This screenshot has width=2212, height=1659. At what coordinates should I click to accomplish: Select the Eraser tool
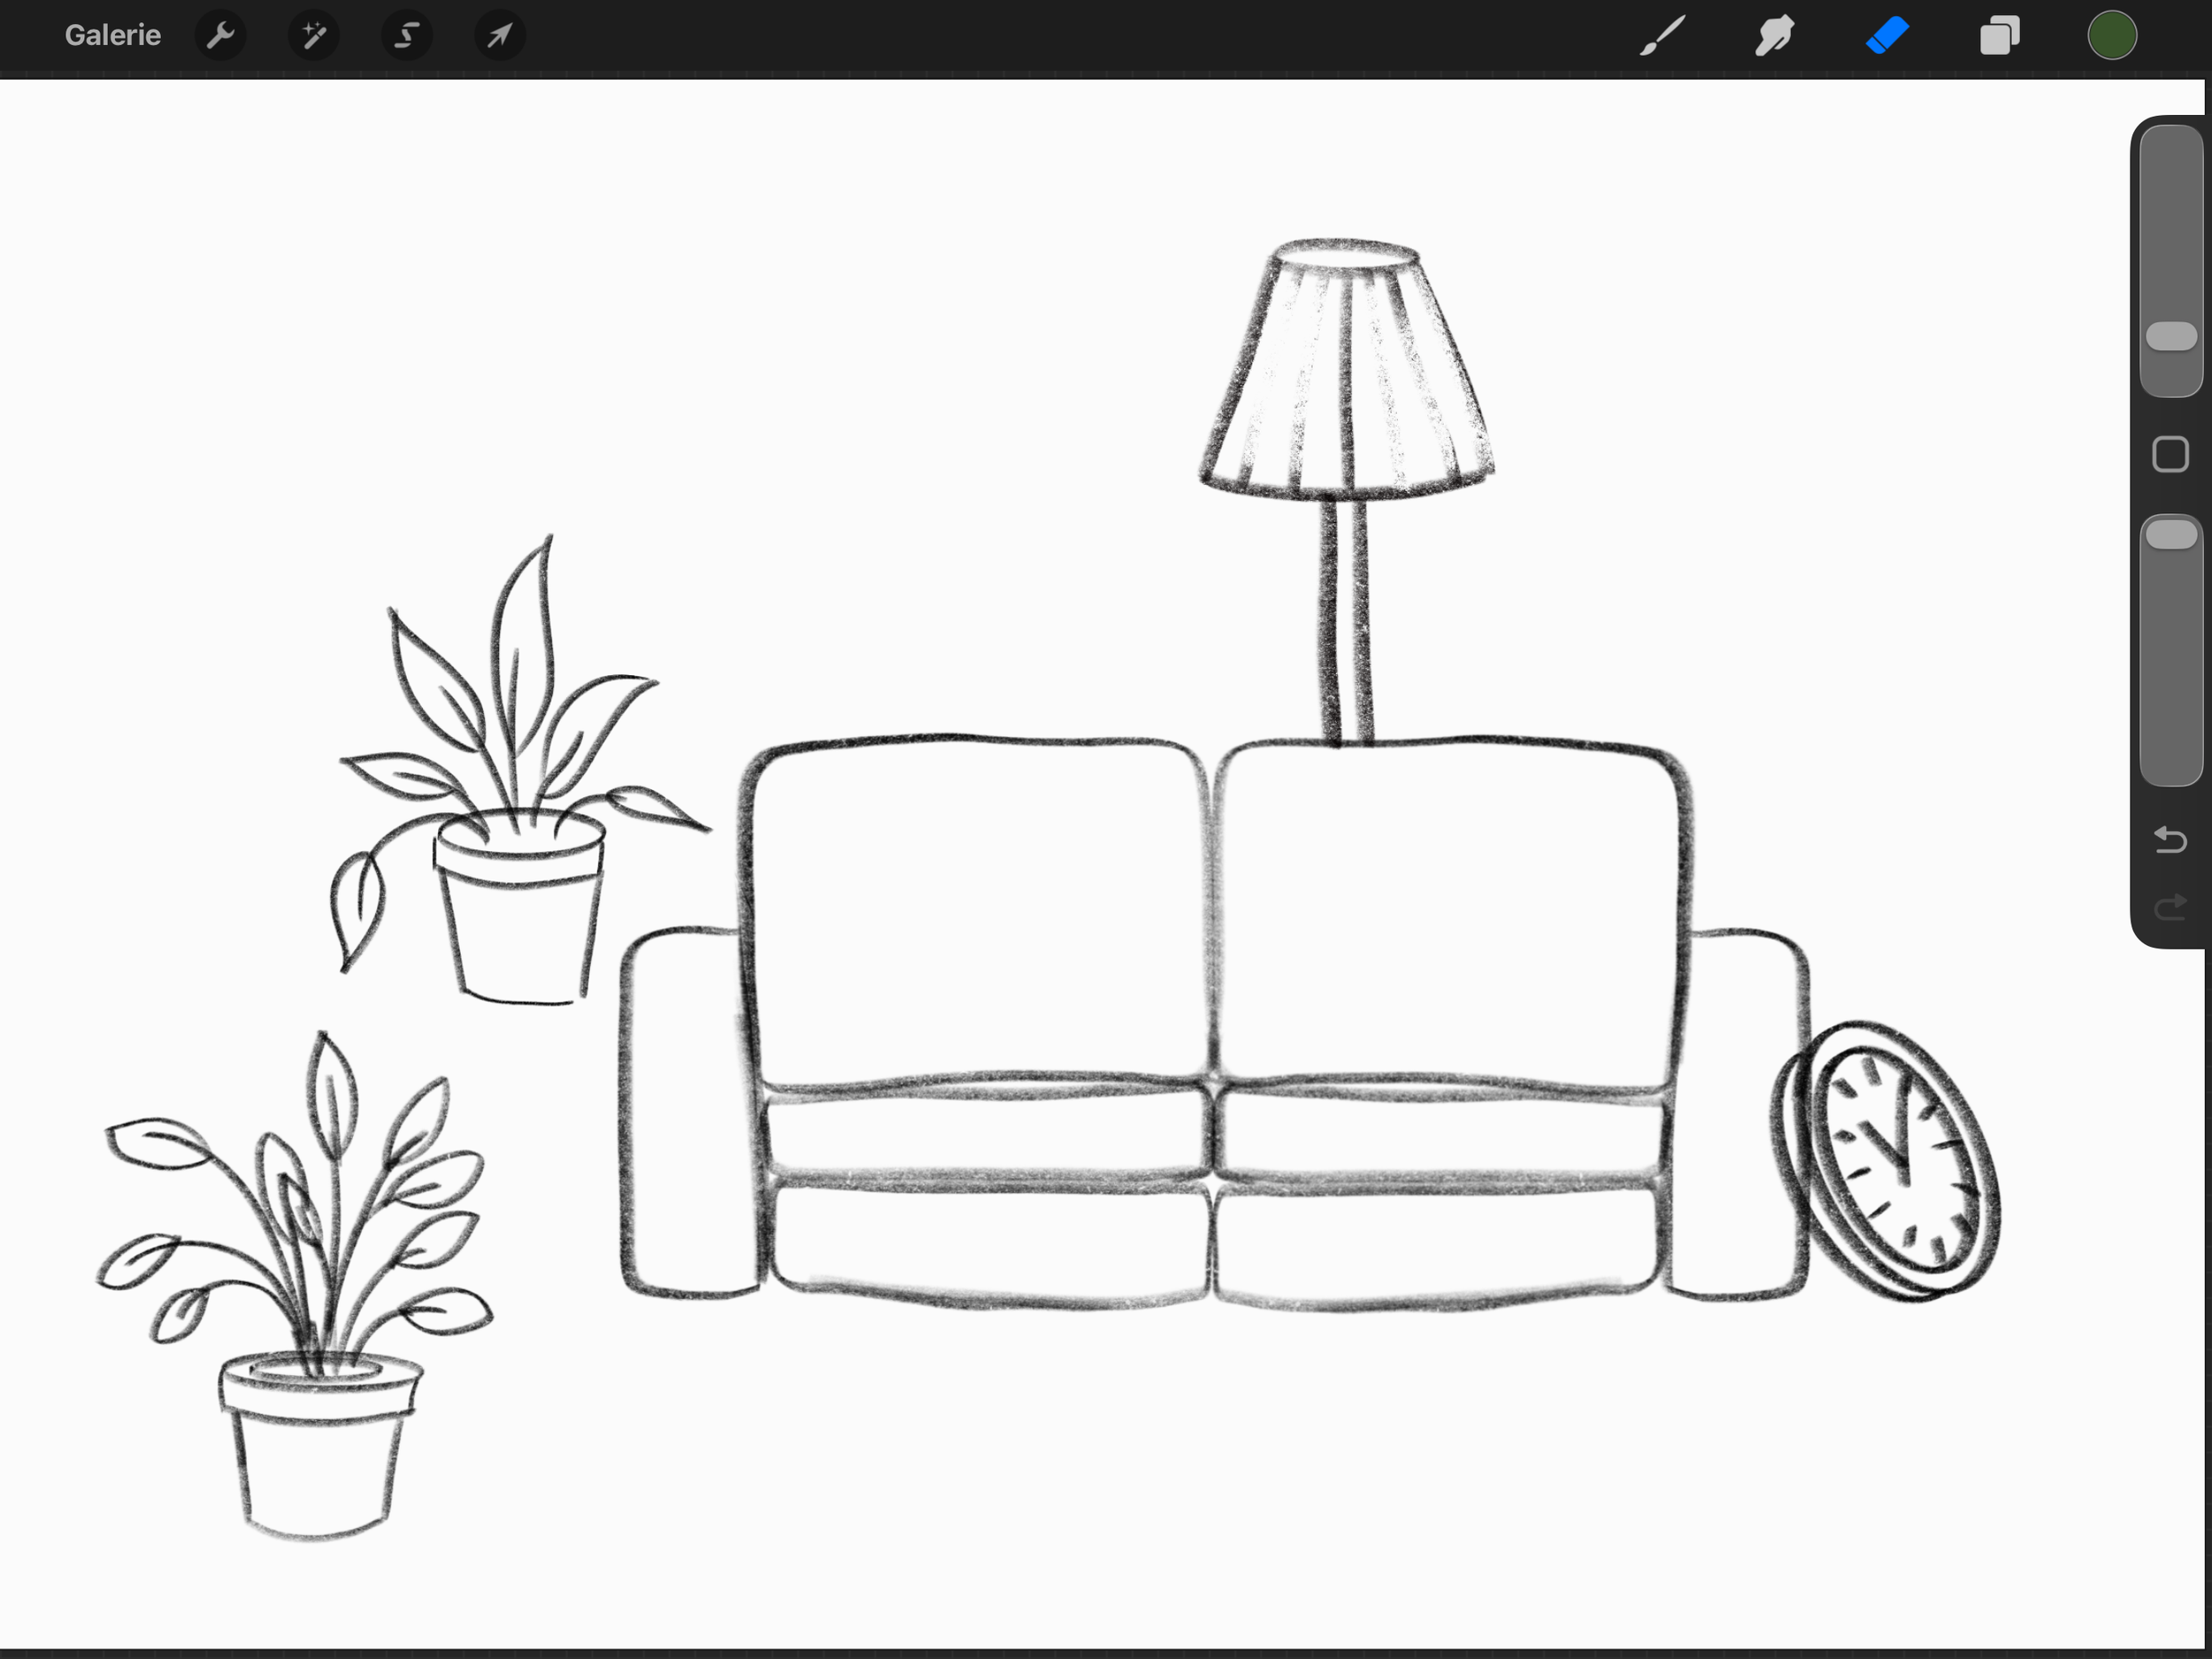point(1887,36)
